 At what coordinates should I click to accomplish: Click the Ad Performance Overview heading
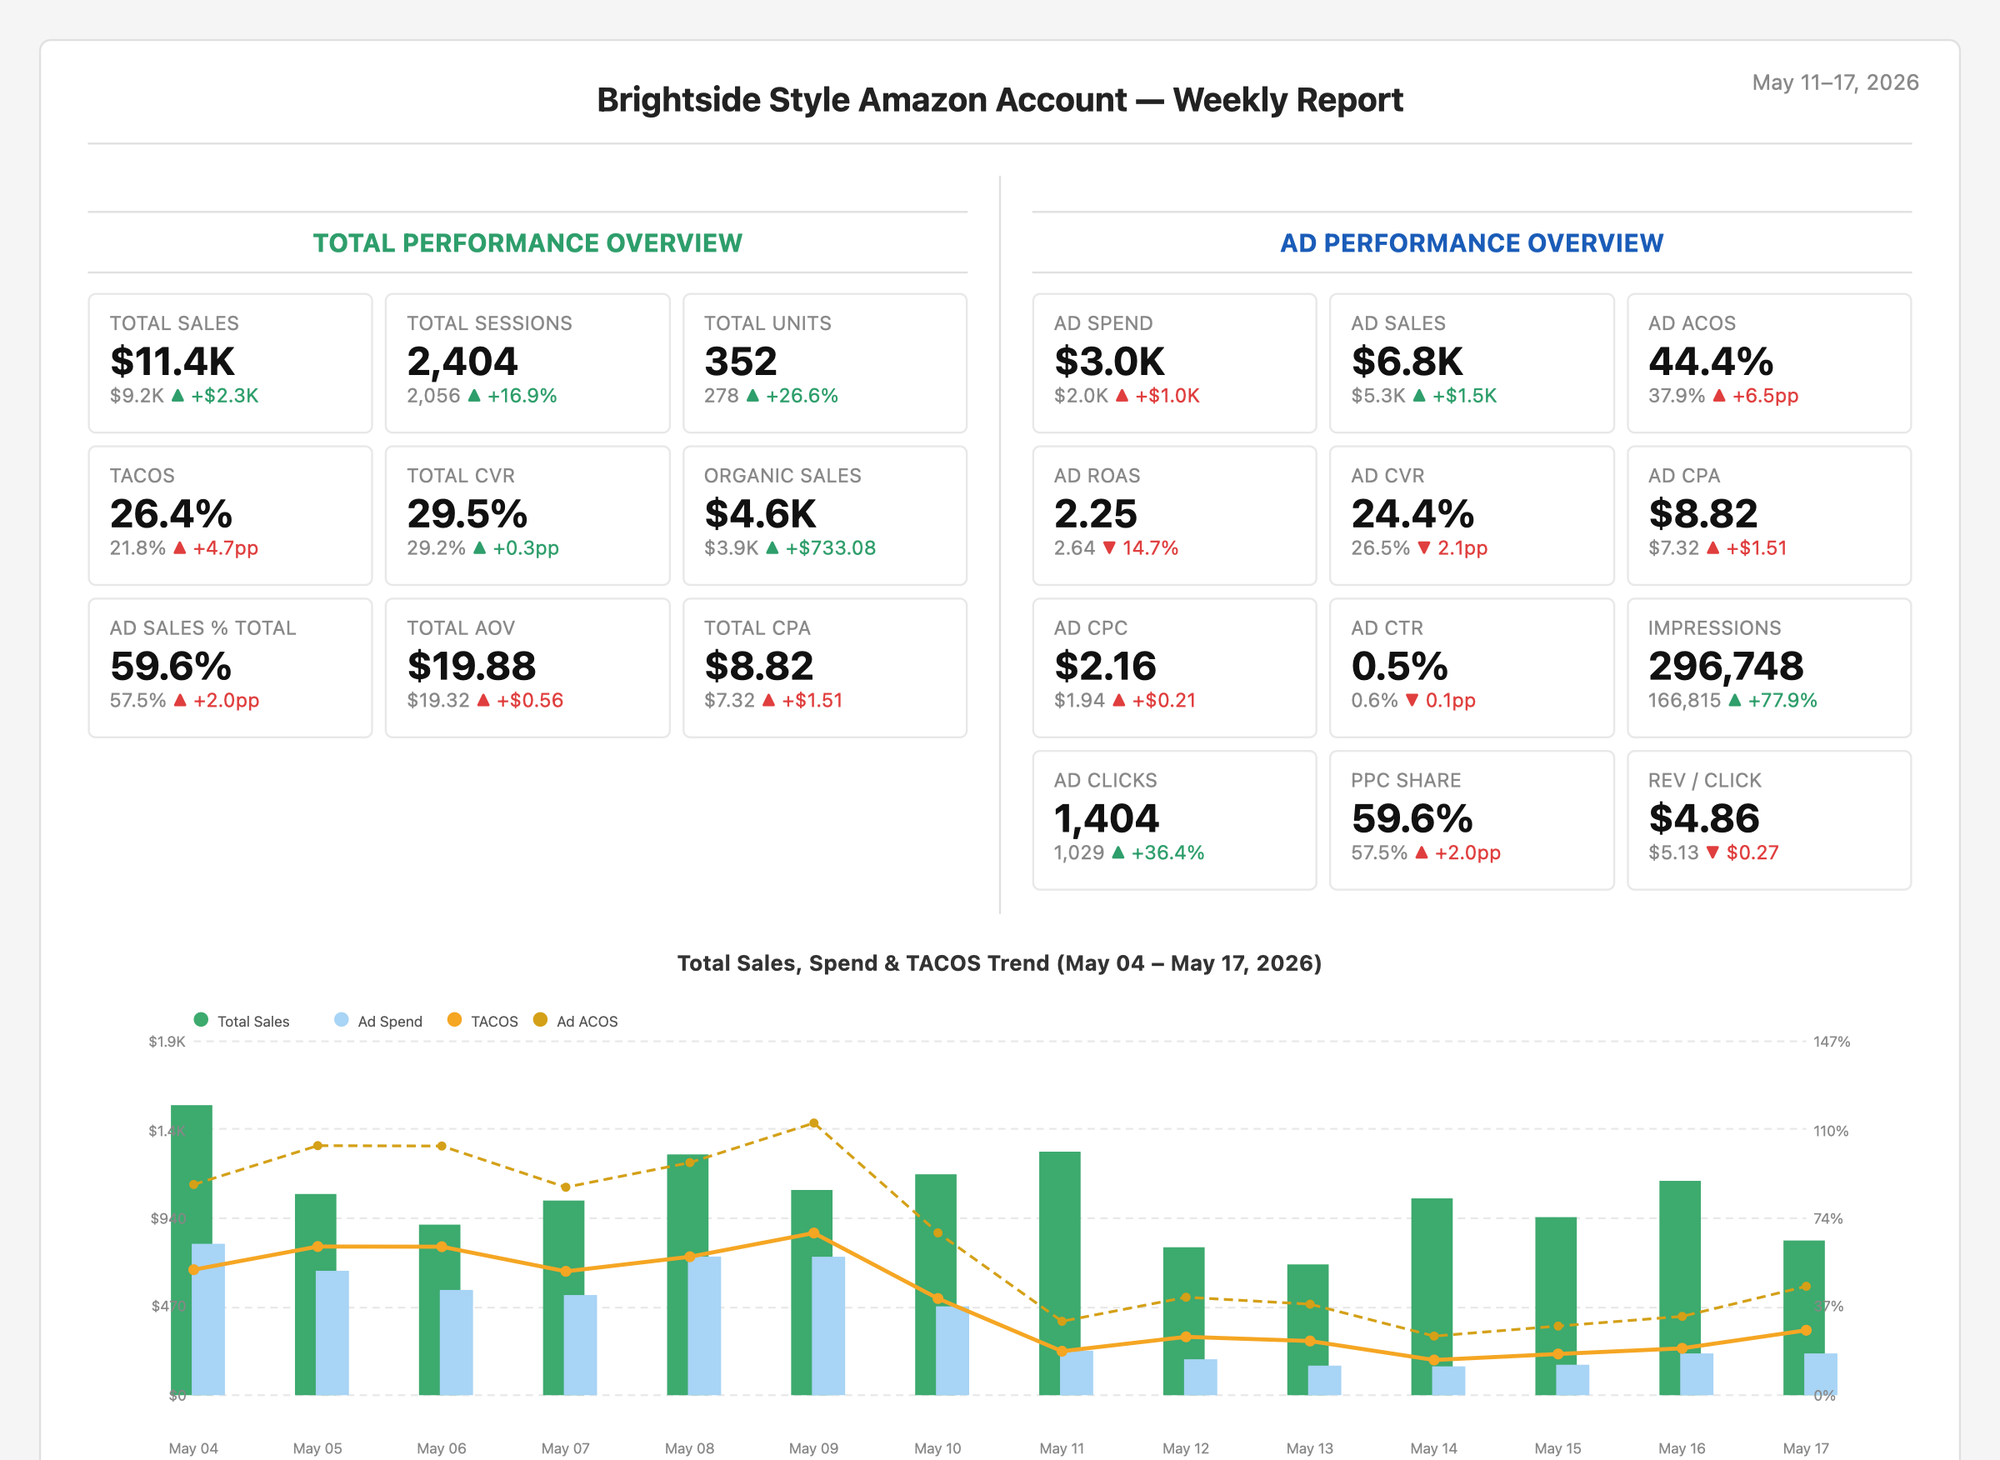pos(1471,243)
